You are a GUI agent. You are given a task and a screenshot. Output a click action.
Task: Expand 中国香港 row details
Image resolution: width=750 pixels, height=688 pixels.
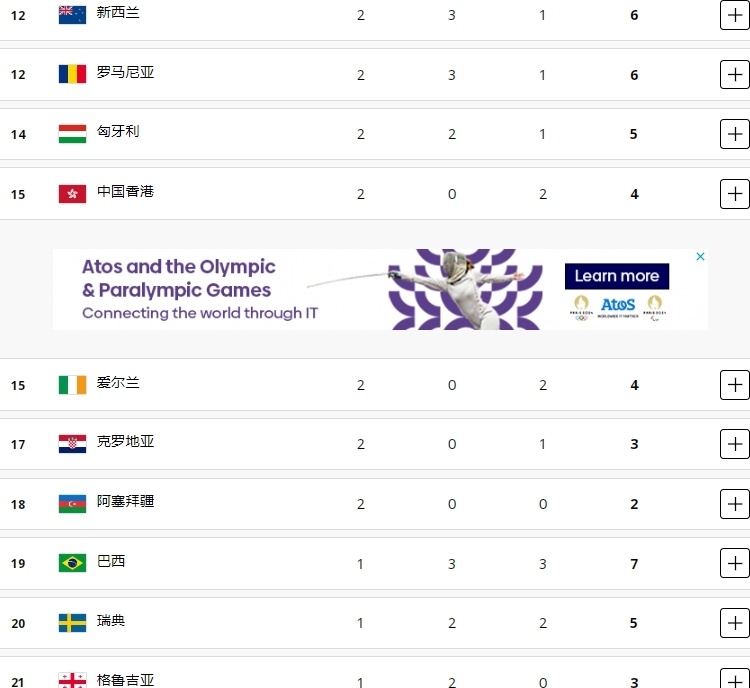coord(734,193)
